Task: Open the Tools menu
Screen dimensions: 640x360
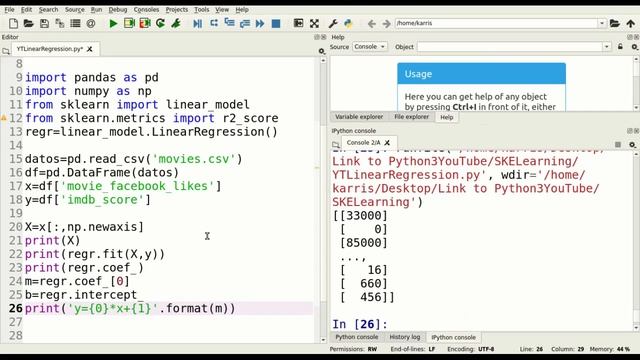Action: 201,9
